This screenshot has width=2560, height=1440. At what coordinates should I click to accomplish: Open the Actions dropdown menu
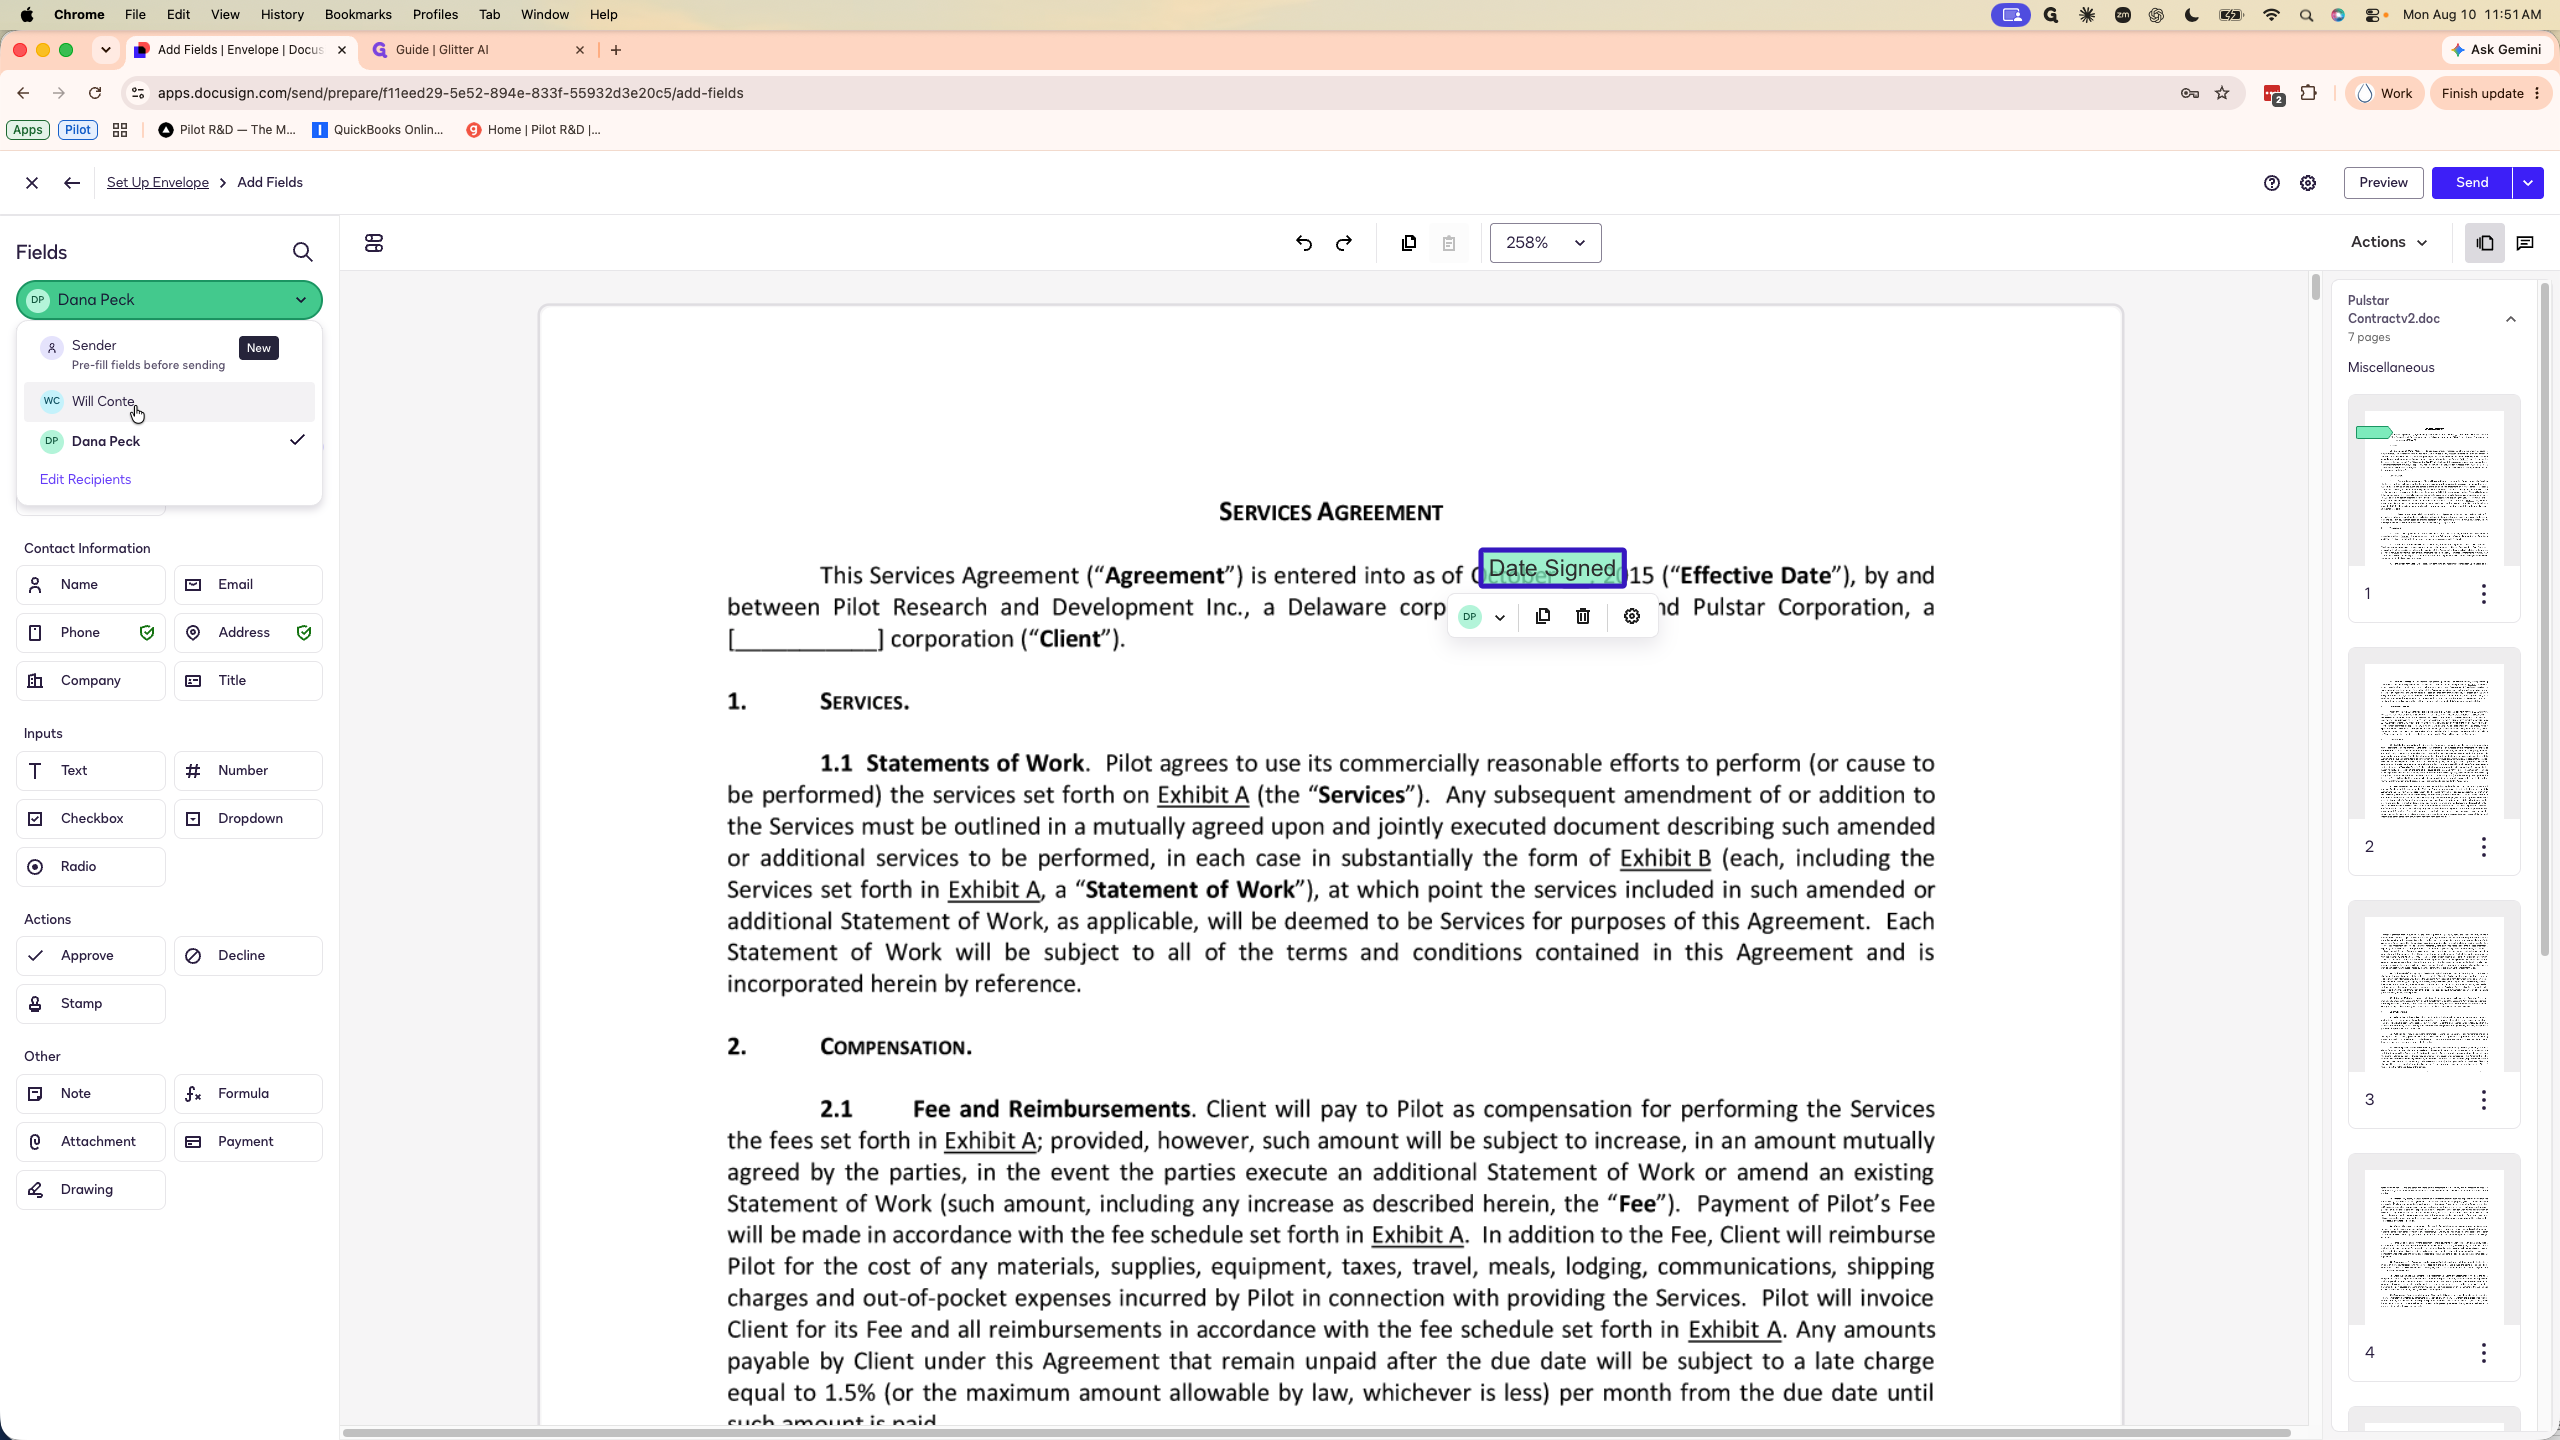tap(2389, 243)
